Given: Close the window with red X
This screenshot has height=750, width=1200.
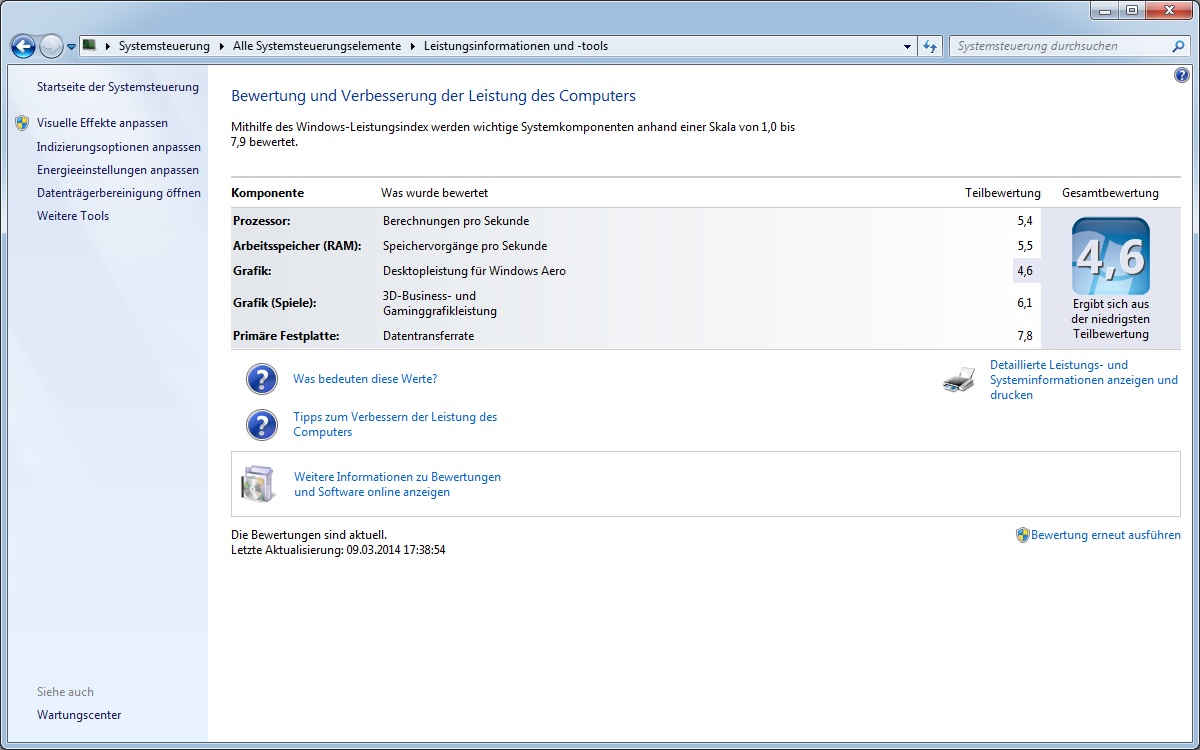Looking at the screenshot, I should tap(1167, 10).
